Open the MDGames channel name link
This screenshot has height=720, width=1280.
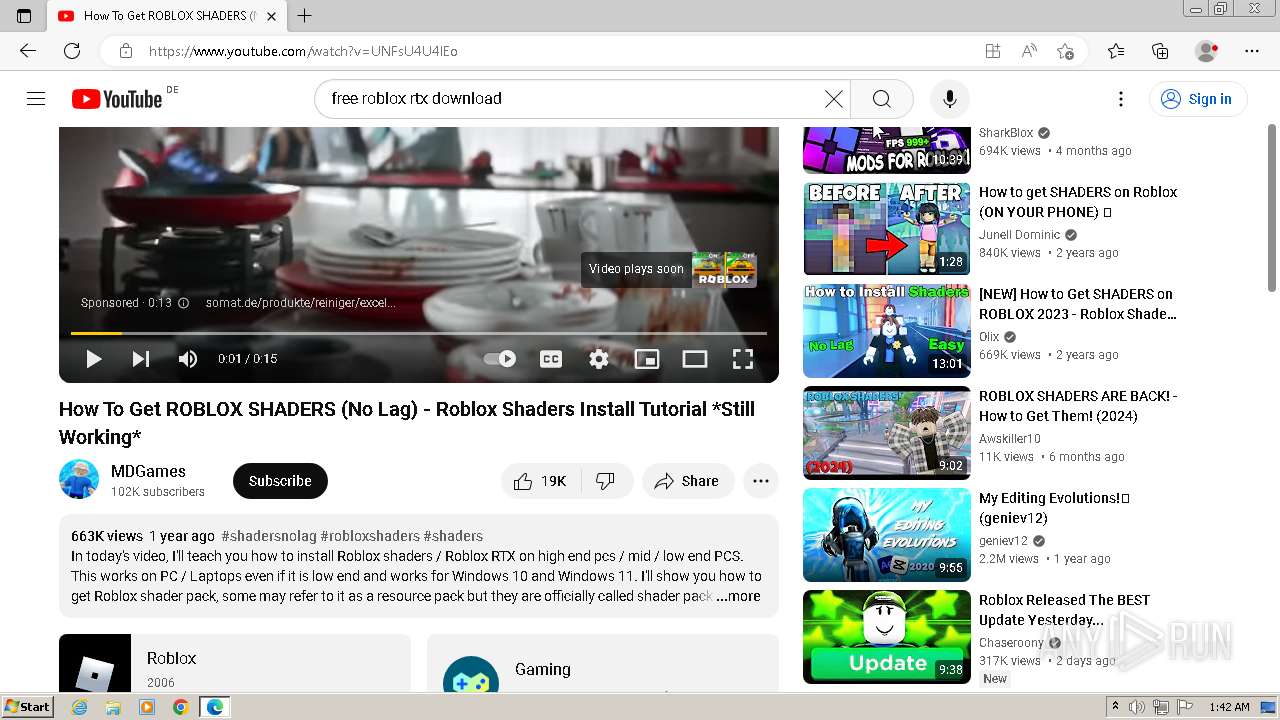148,471
